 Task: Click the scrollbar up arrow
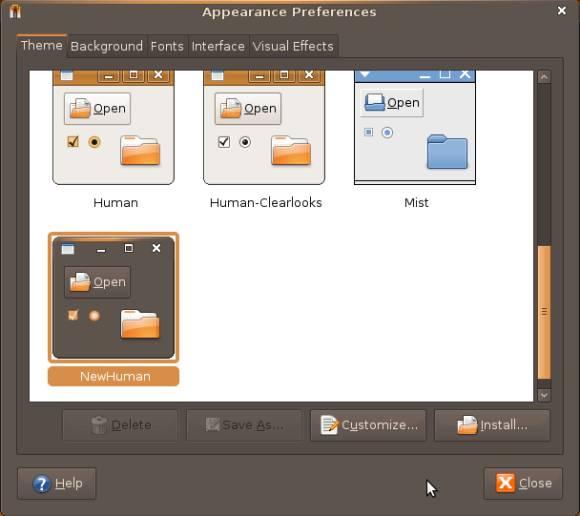point(544,77)
